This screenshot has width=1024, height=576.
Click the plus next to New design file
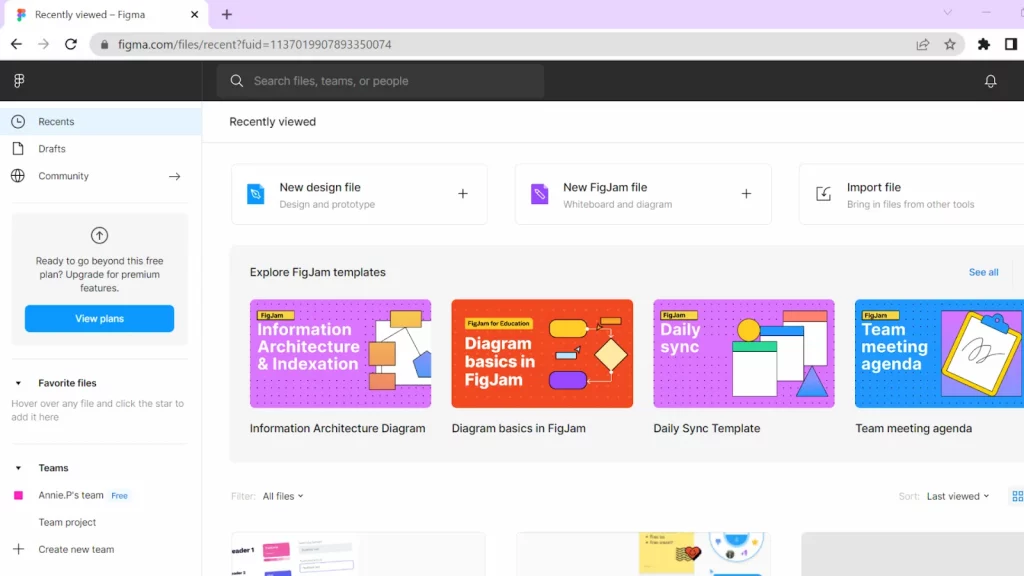(462, 194)
